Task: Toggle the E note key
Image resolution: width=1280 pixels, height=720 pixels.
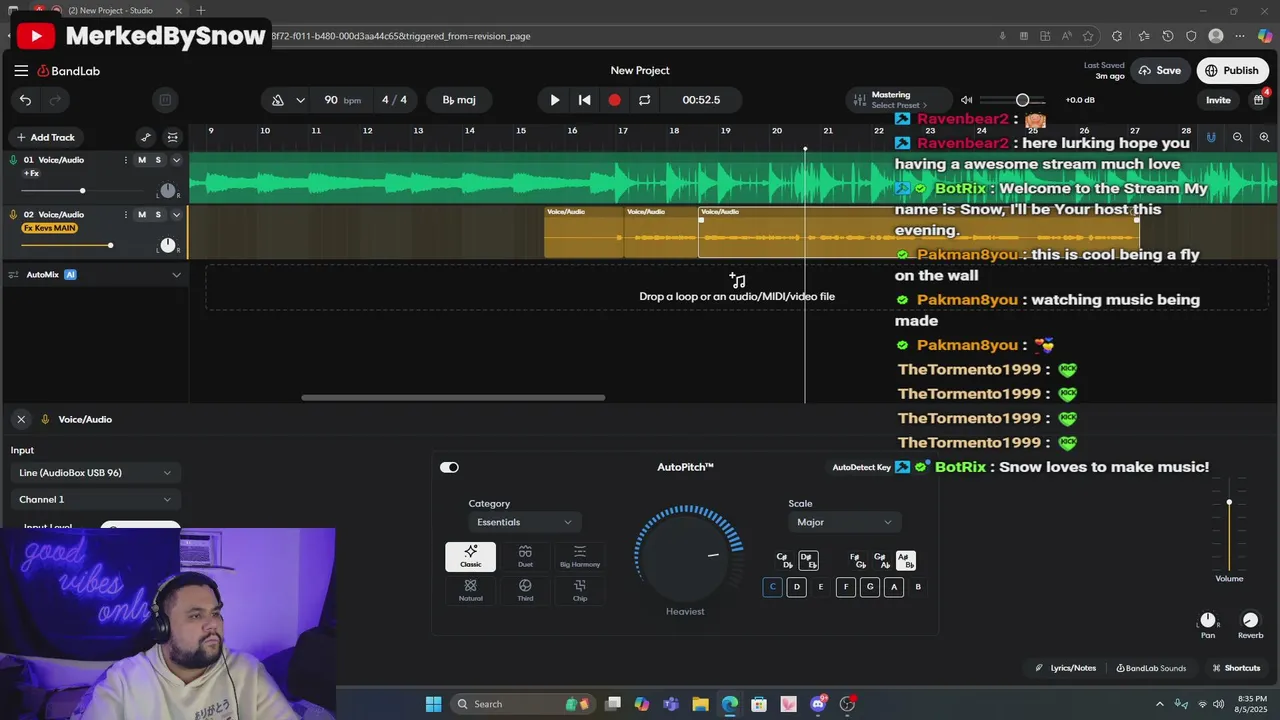Action: (x=821, y=587)
